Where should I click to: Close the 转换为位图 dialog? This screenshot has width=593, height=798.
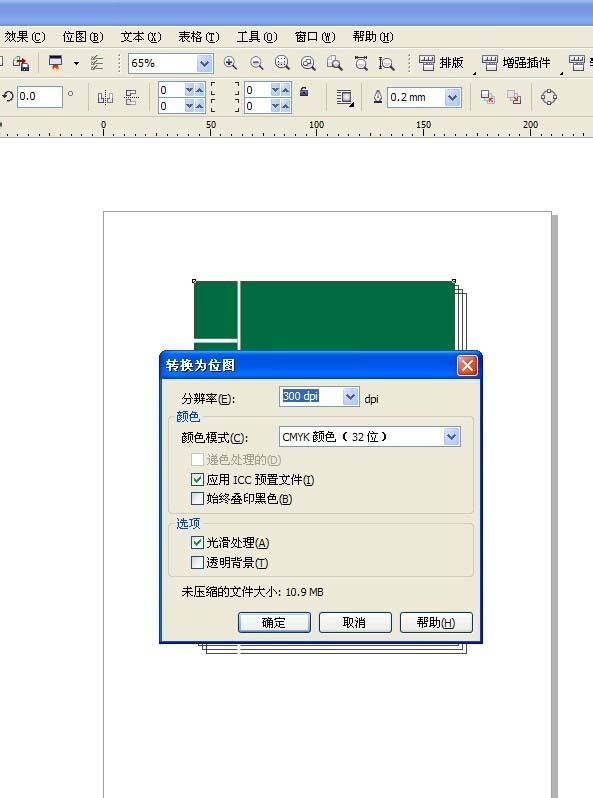click(467, 365)
